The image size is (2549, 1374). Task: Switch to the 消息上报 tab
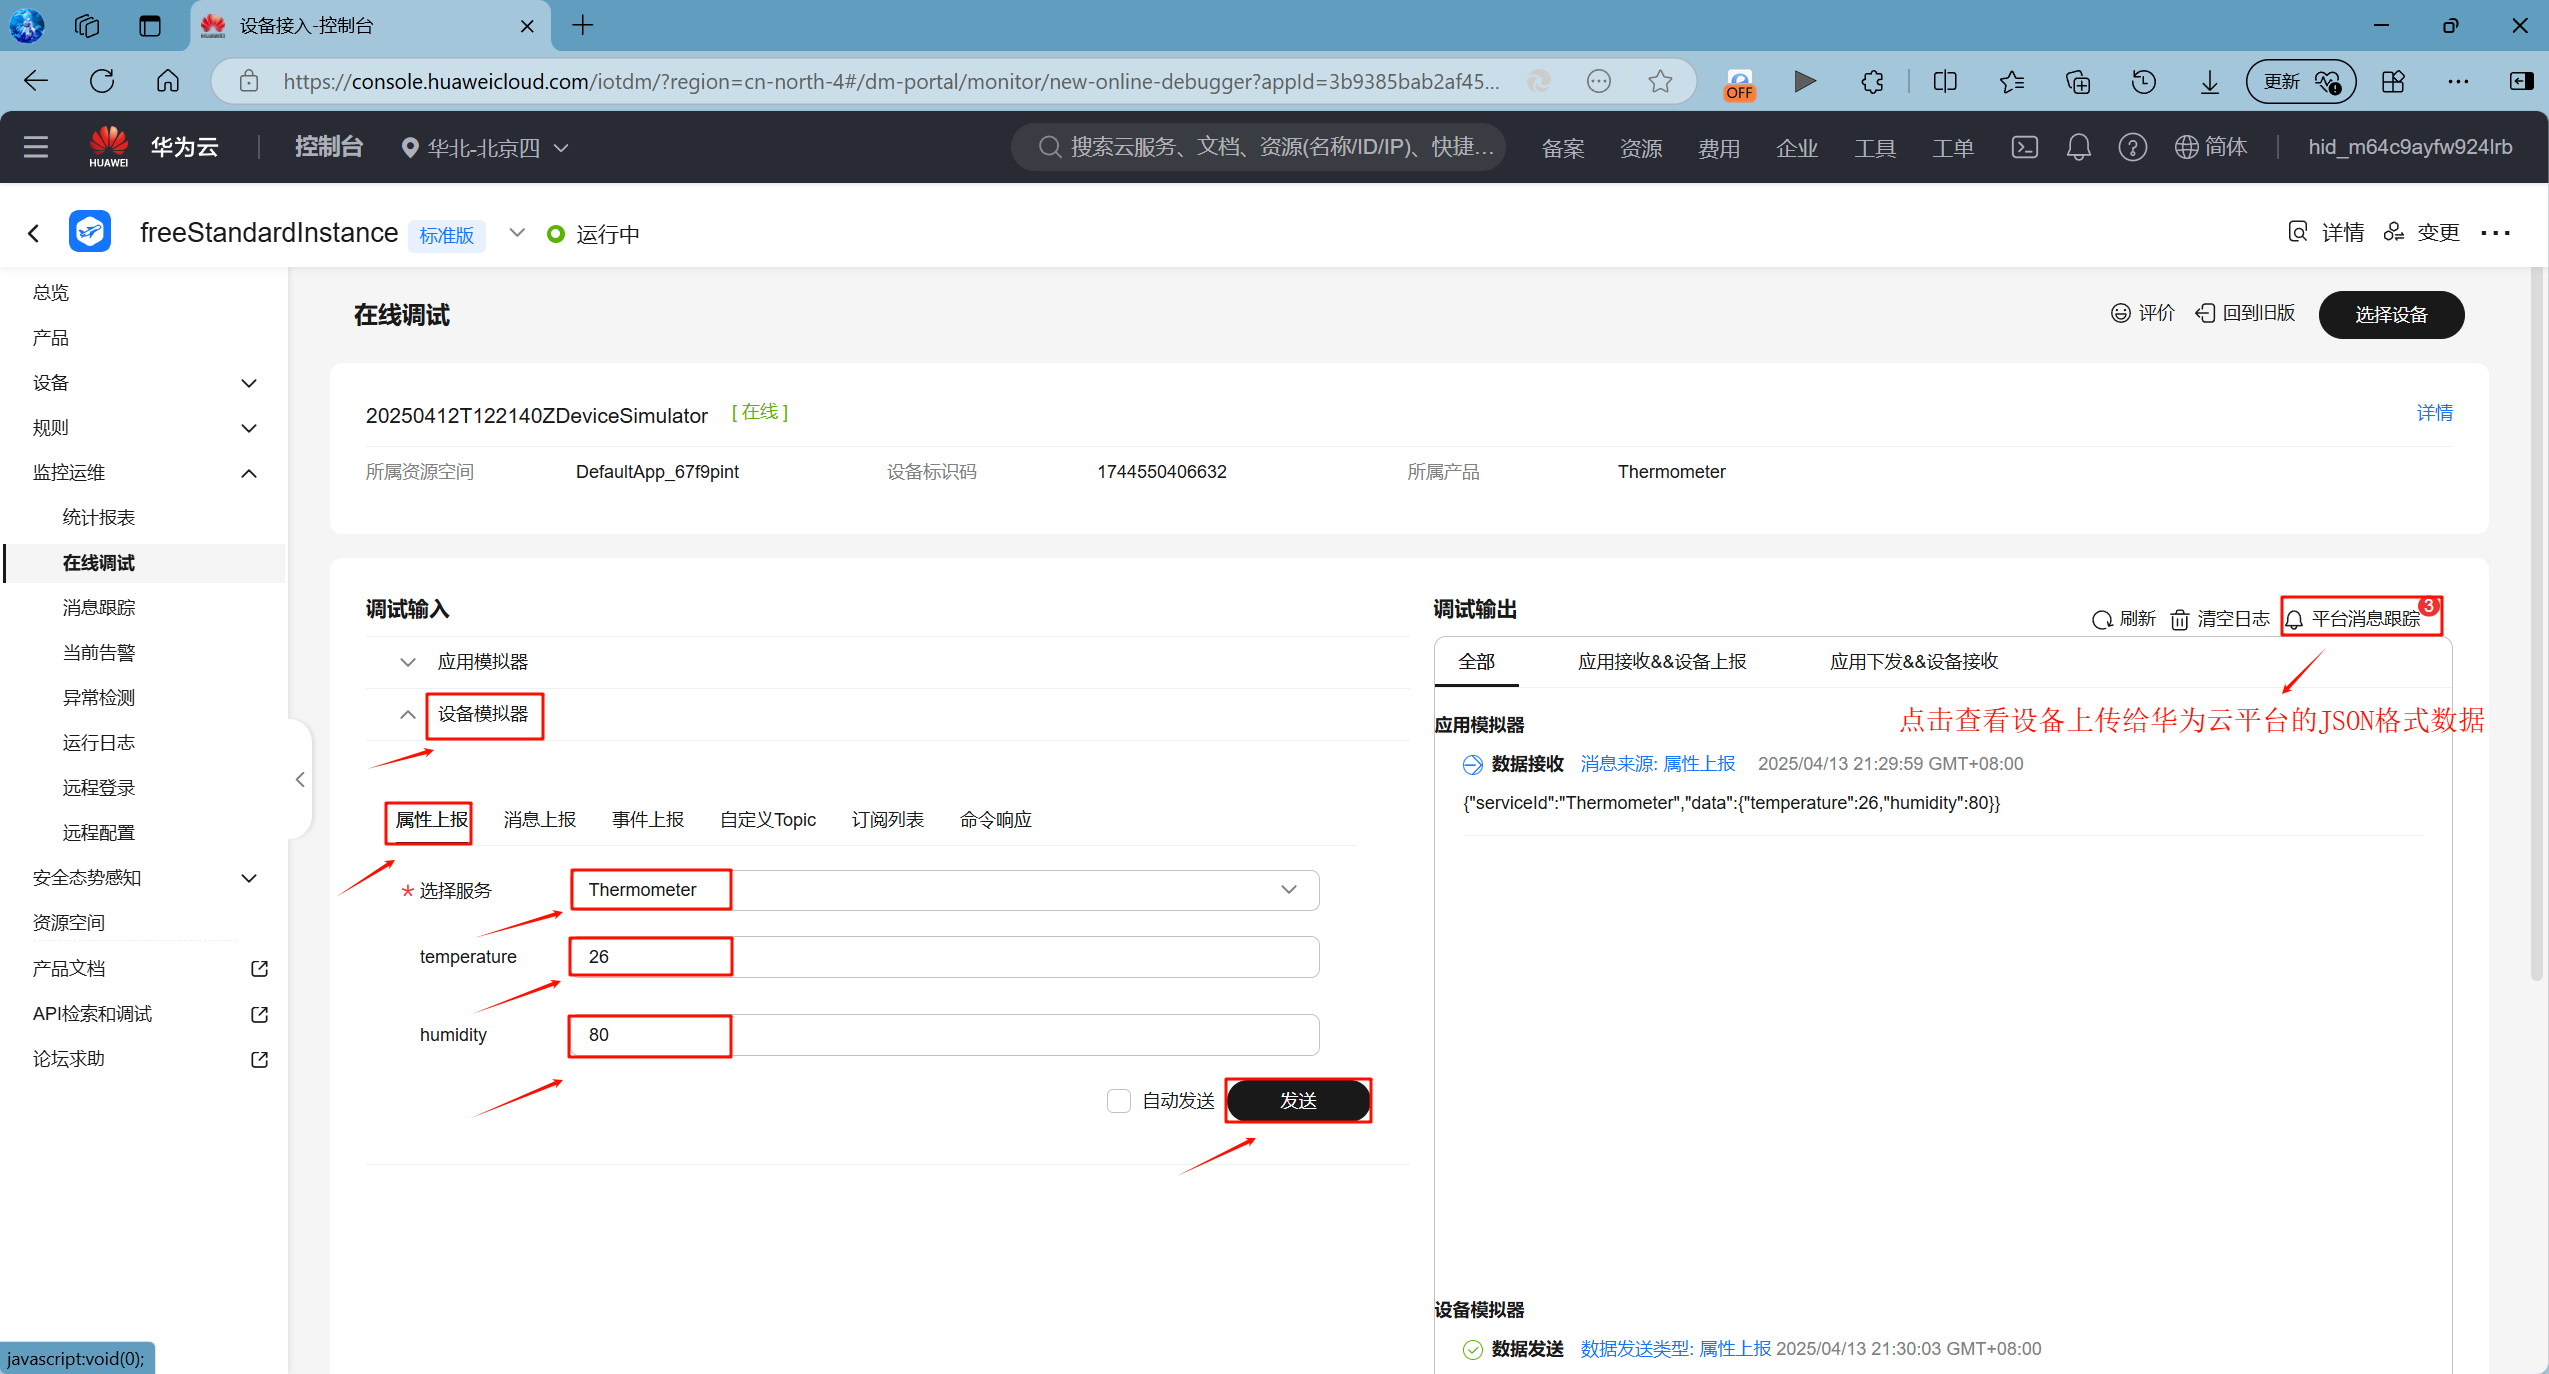(539, 819)
